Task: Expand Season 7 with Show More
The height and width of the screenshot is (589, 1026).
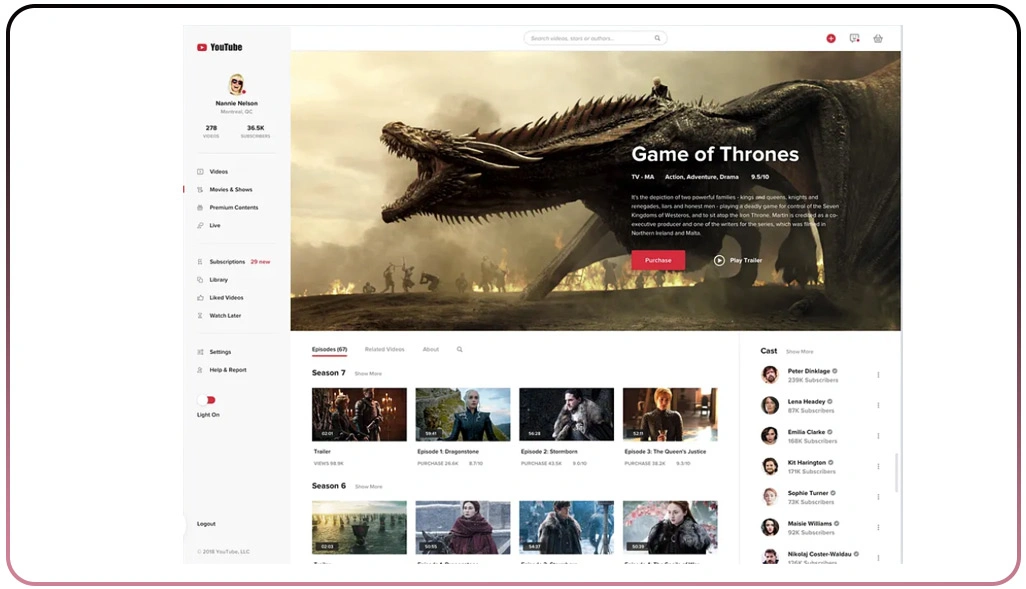Action: pos(368,374)
